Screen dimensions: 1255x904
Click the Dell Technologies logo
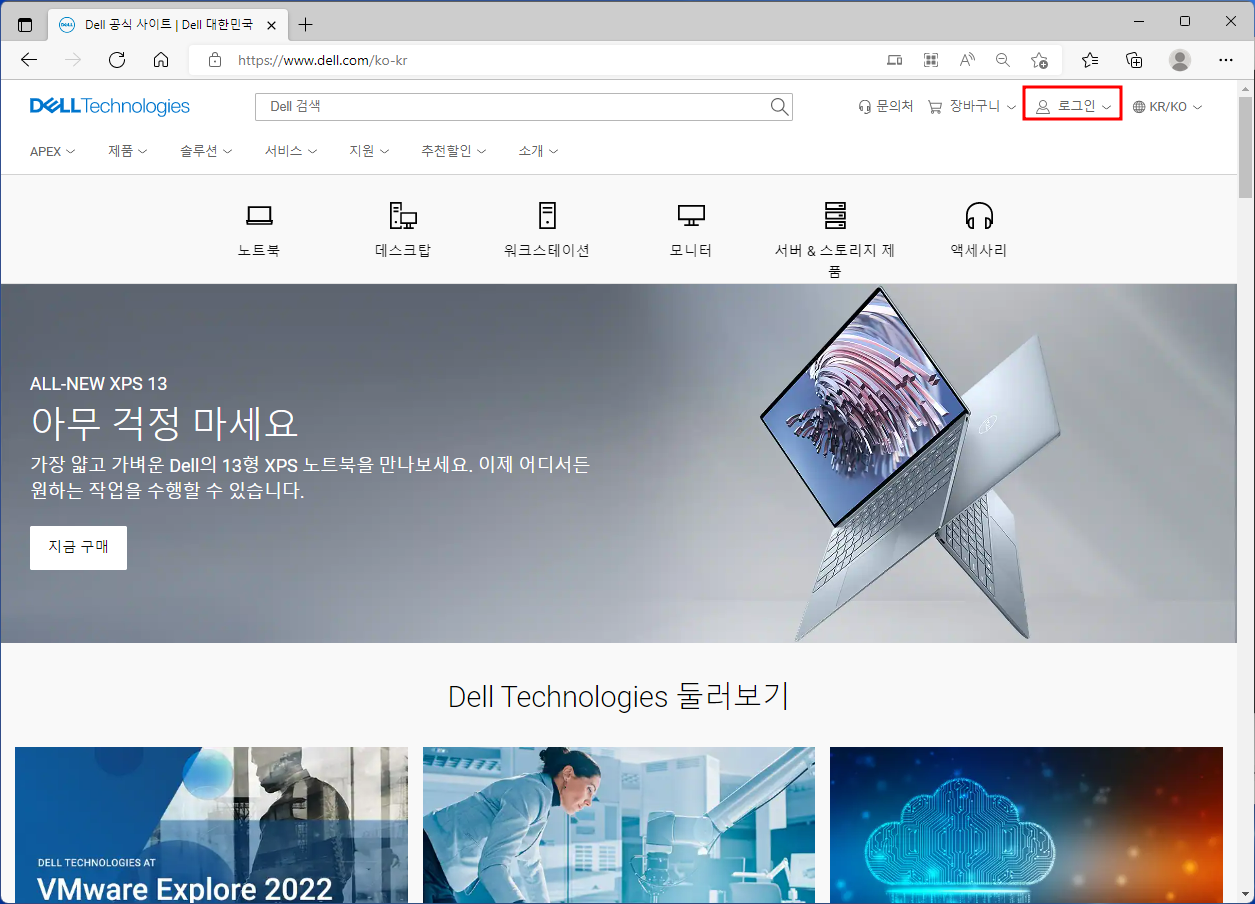point(110,106)
